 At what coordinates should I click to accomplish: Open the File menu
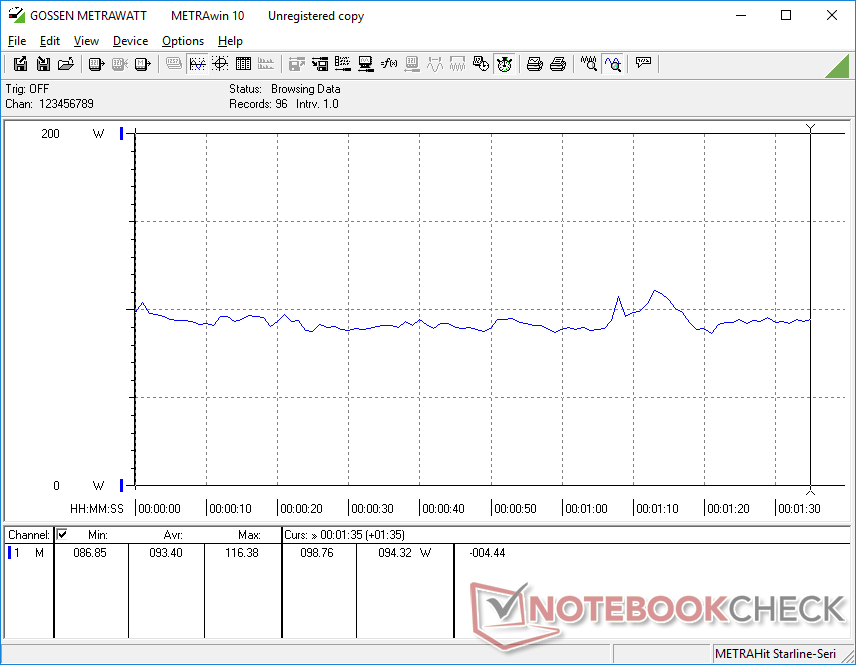pyautogui.click(x=16, y=41)
